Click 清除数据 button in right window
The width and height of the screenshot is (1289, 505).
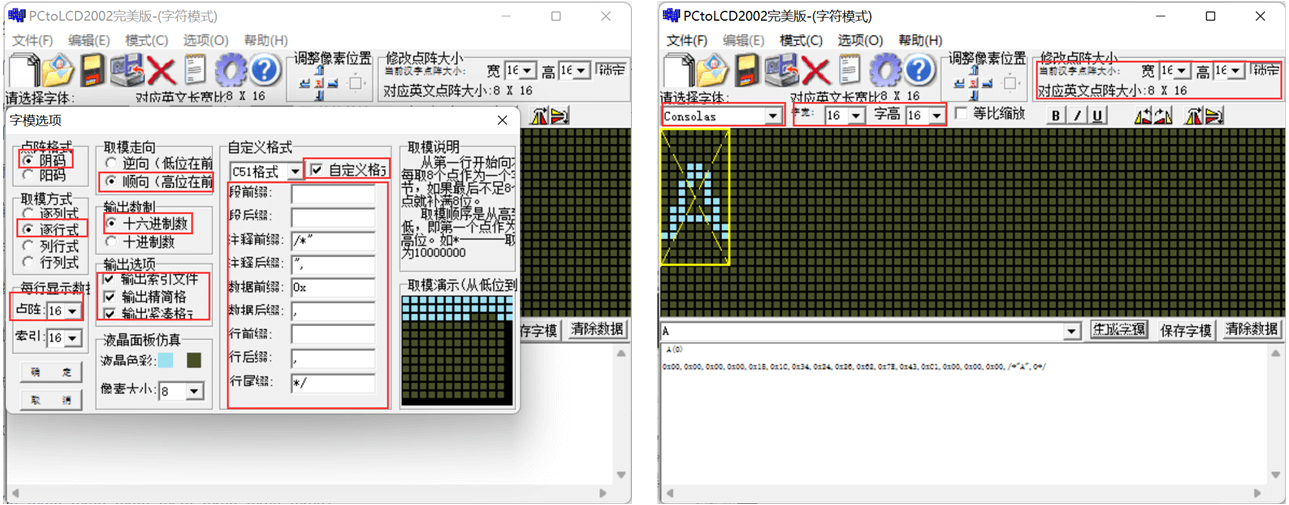(x=1252, y=329)
